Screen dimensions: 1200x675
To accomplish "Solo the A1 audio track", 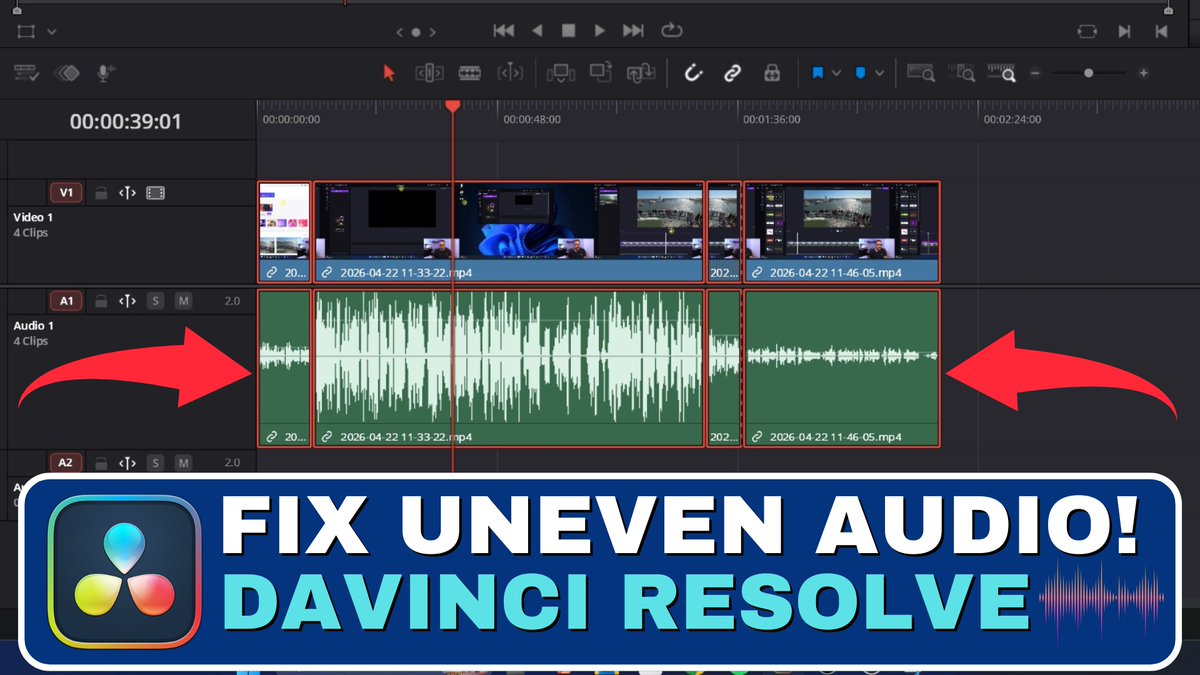I will [x=155, y=300].
